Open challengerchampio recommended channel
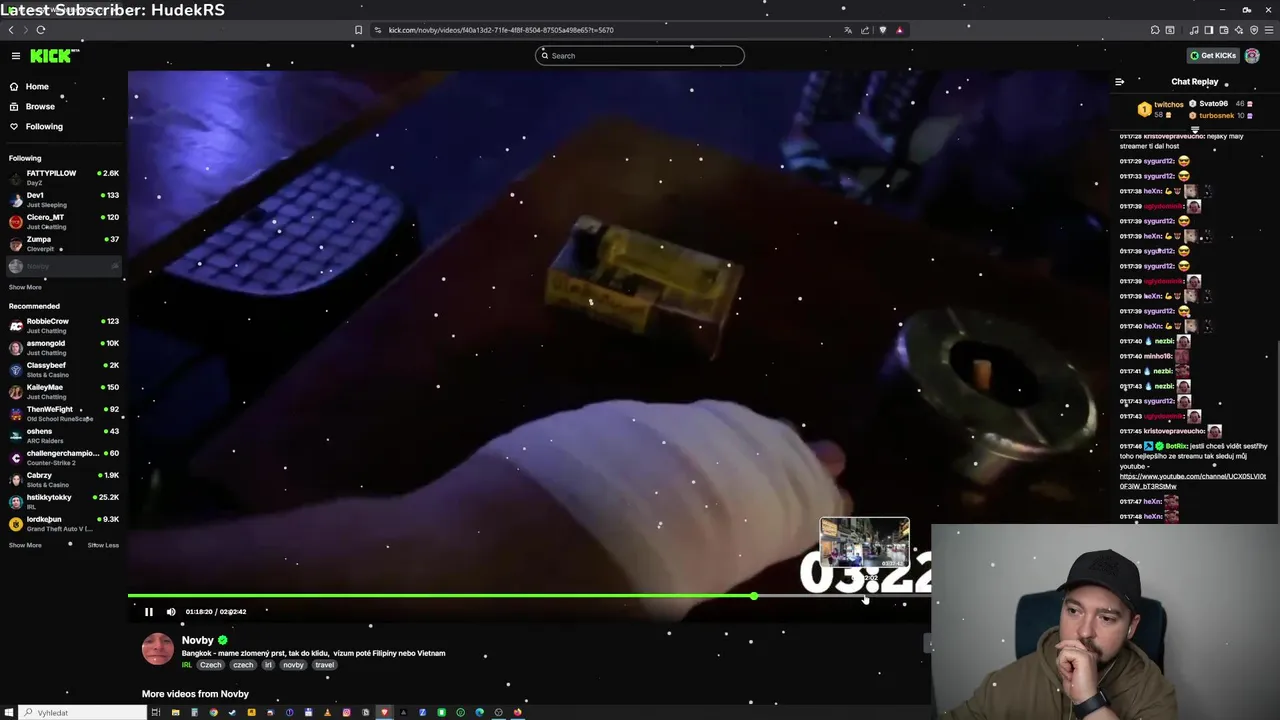Image resolution: width=1280 pixels, height=720 pixels. click(64, 458)
